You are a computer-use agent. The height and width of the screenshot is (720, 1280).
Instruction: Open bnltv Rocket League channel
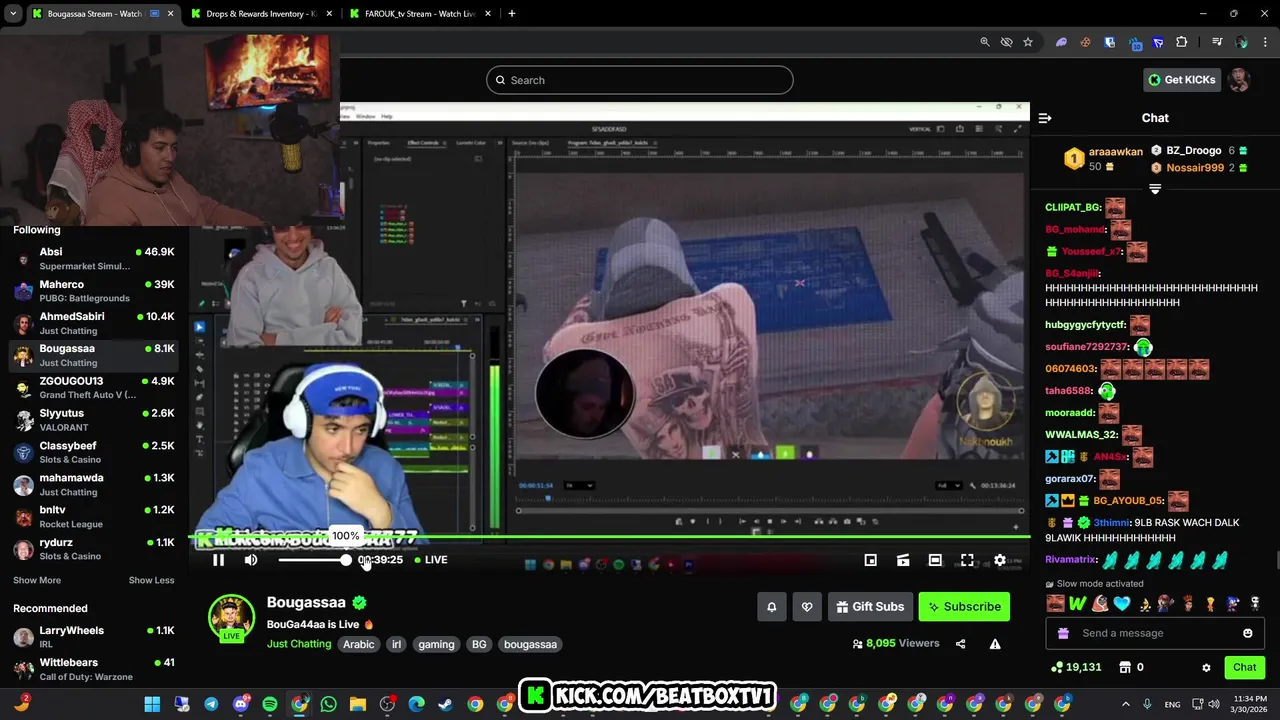94,516
